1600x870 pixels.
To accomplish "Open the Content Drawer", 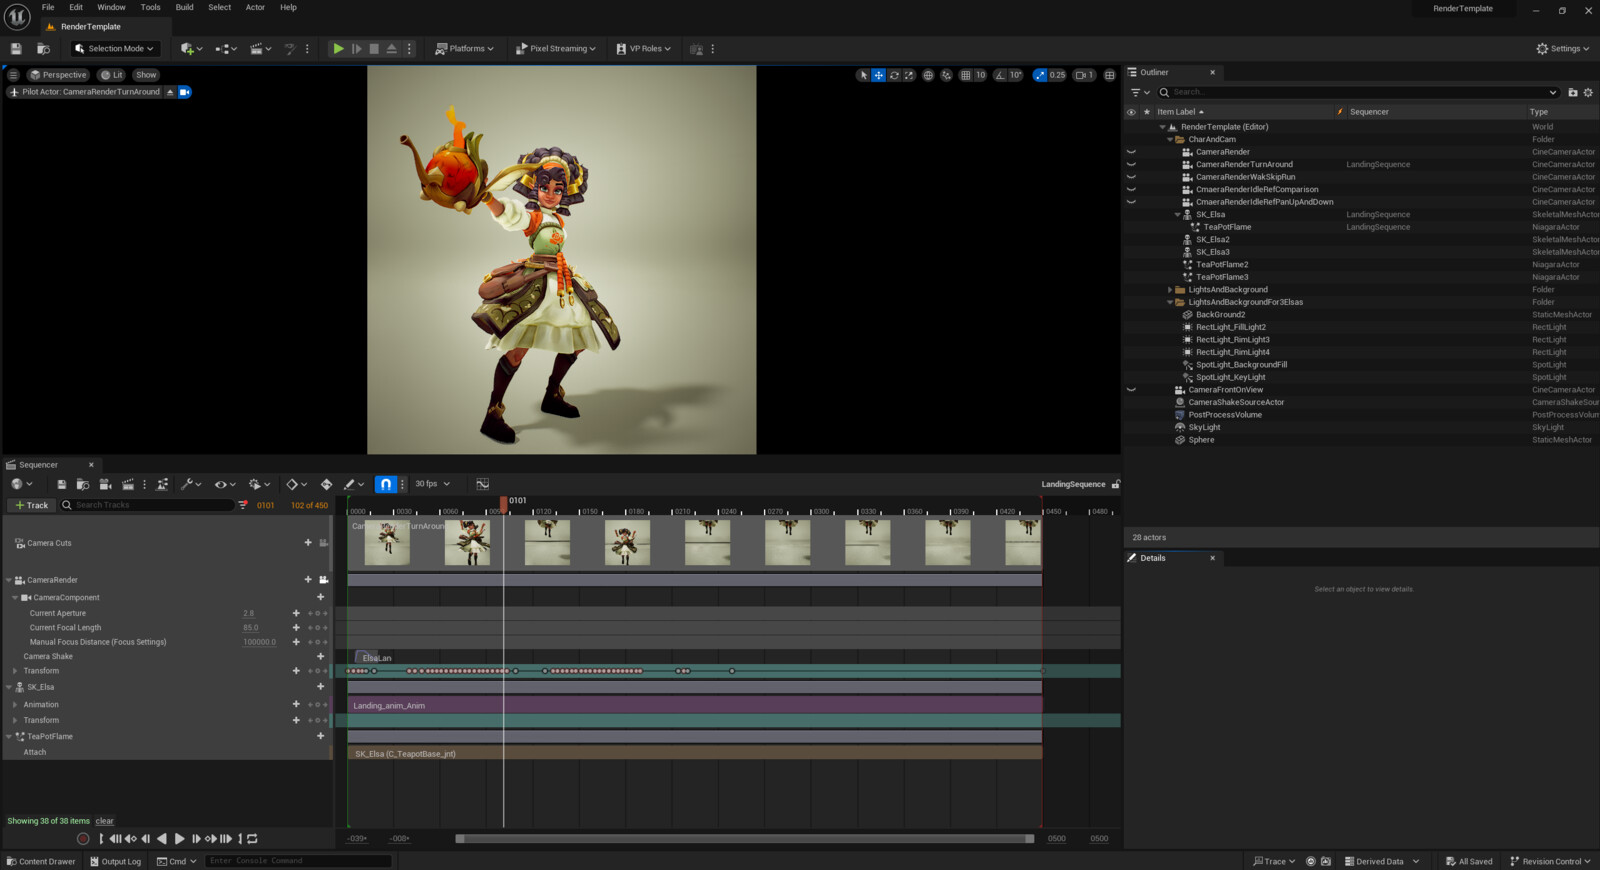I will point(41,861).
